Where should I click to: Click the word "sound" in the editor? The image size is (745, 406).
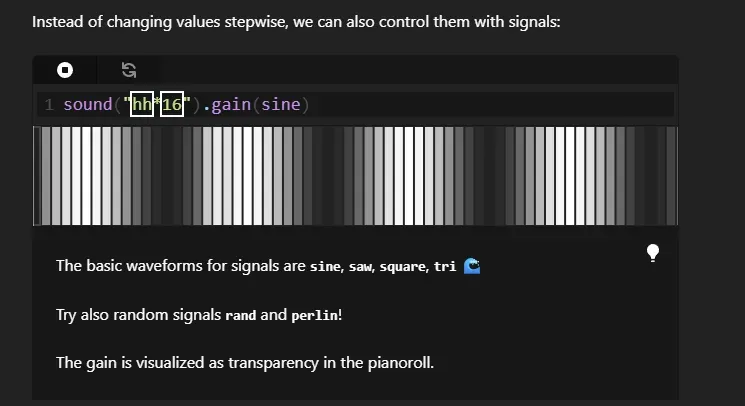click(x=88, y=104)
